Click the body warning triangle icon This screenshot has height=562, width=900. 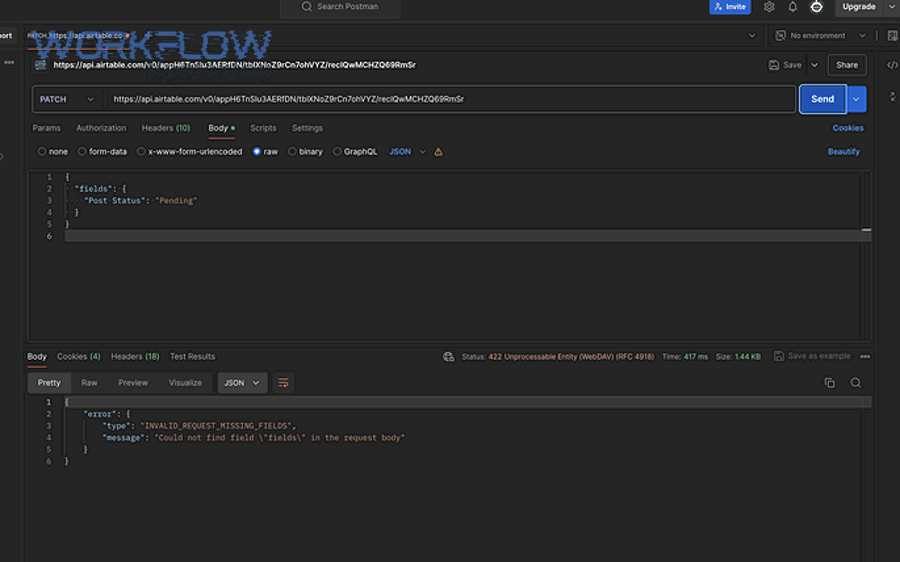tap(439, 152)
